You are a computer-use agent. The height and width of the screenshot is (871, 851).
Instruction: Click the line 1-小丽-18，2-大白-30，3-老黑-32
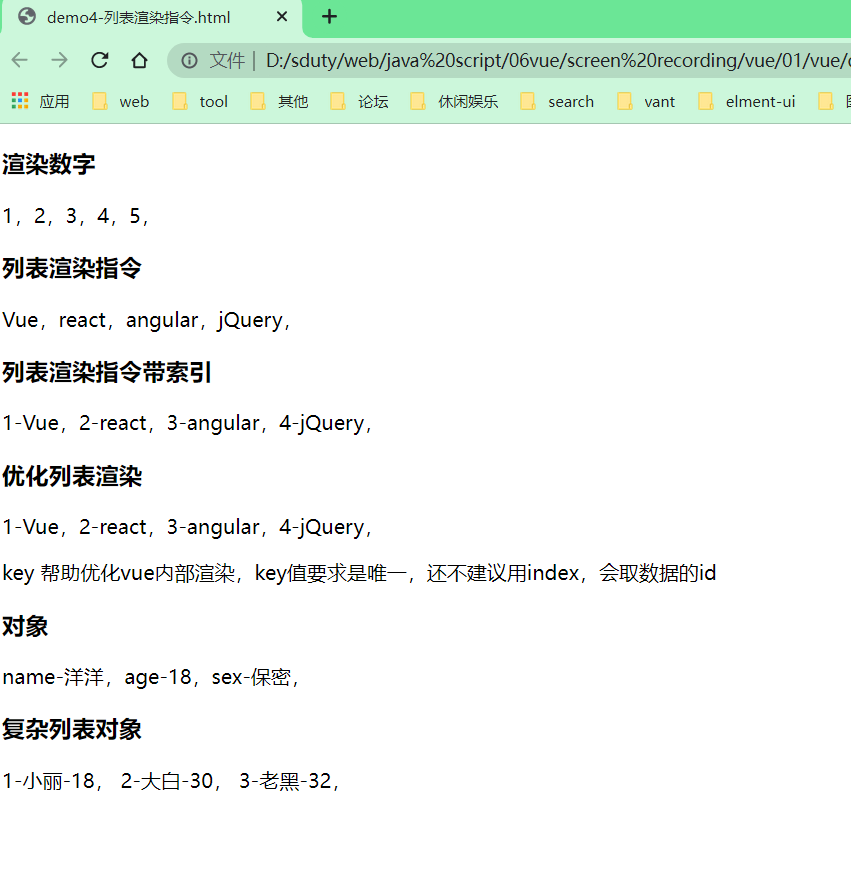[x=171, y=781]
